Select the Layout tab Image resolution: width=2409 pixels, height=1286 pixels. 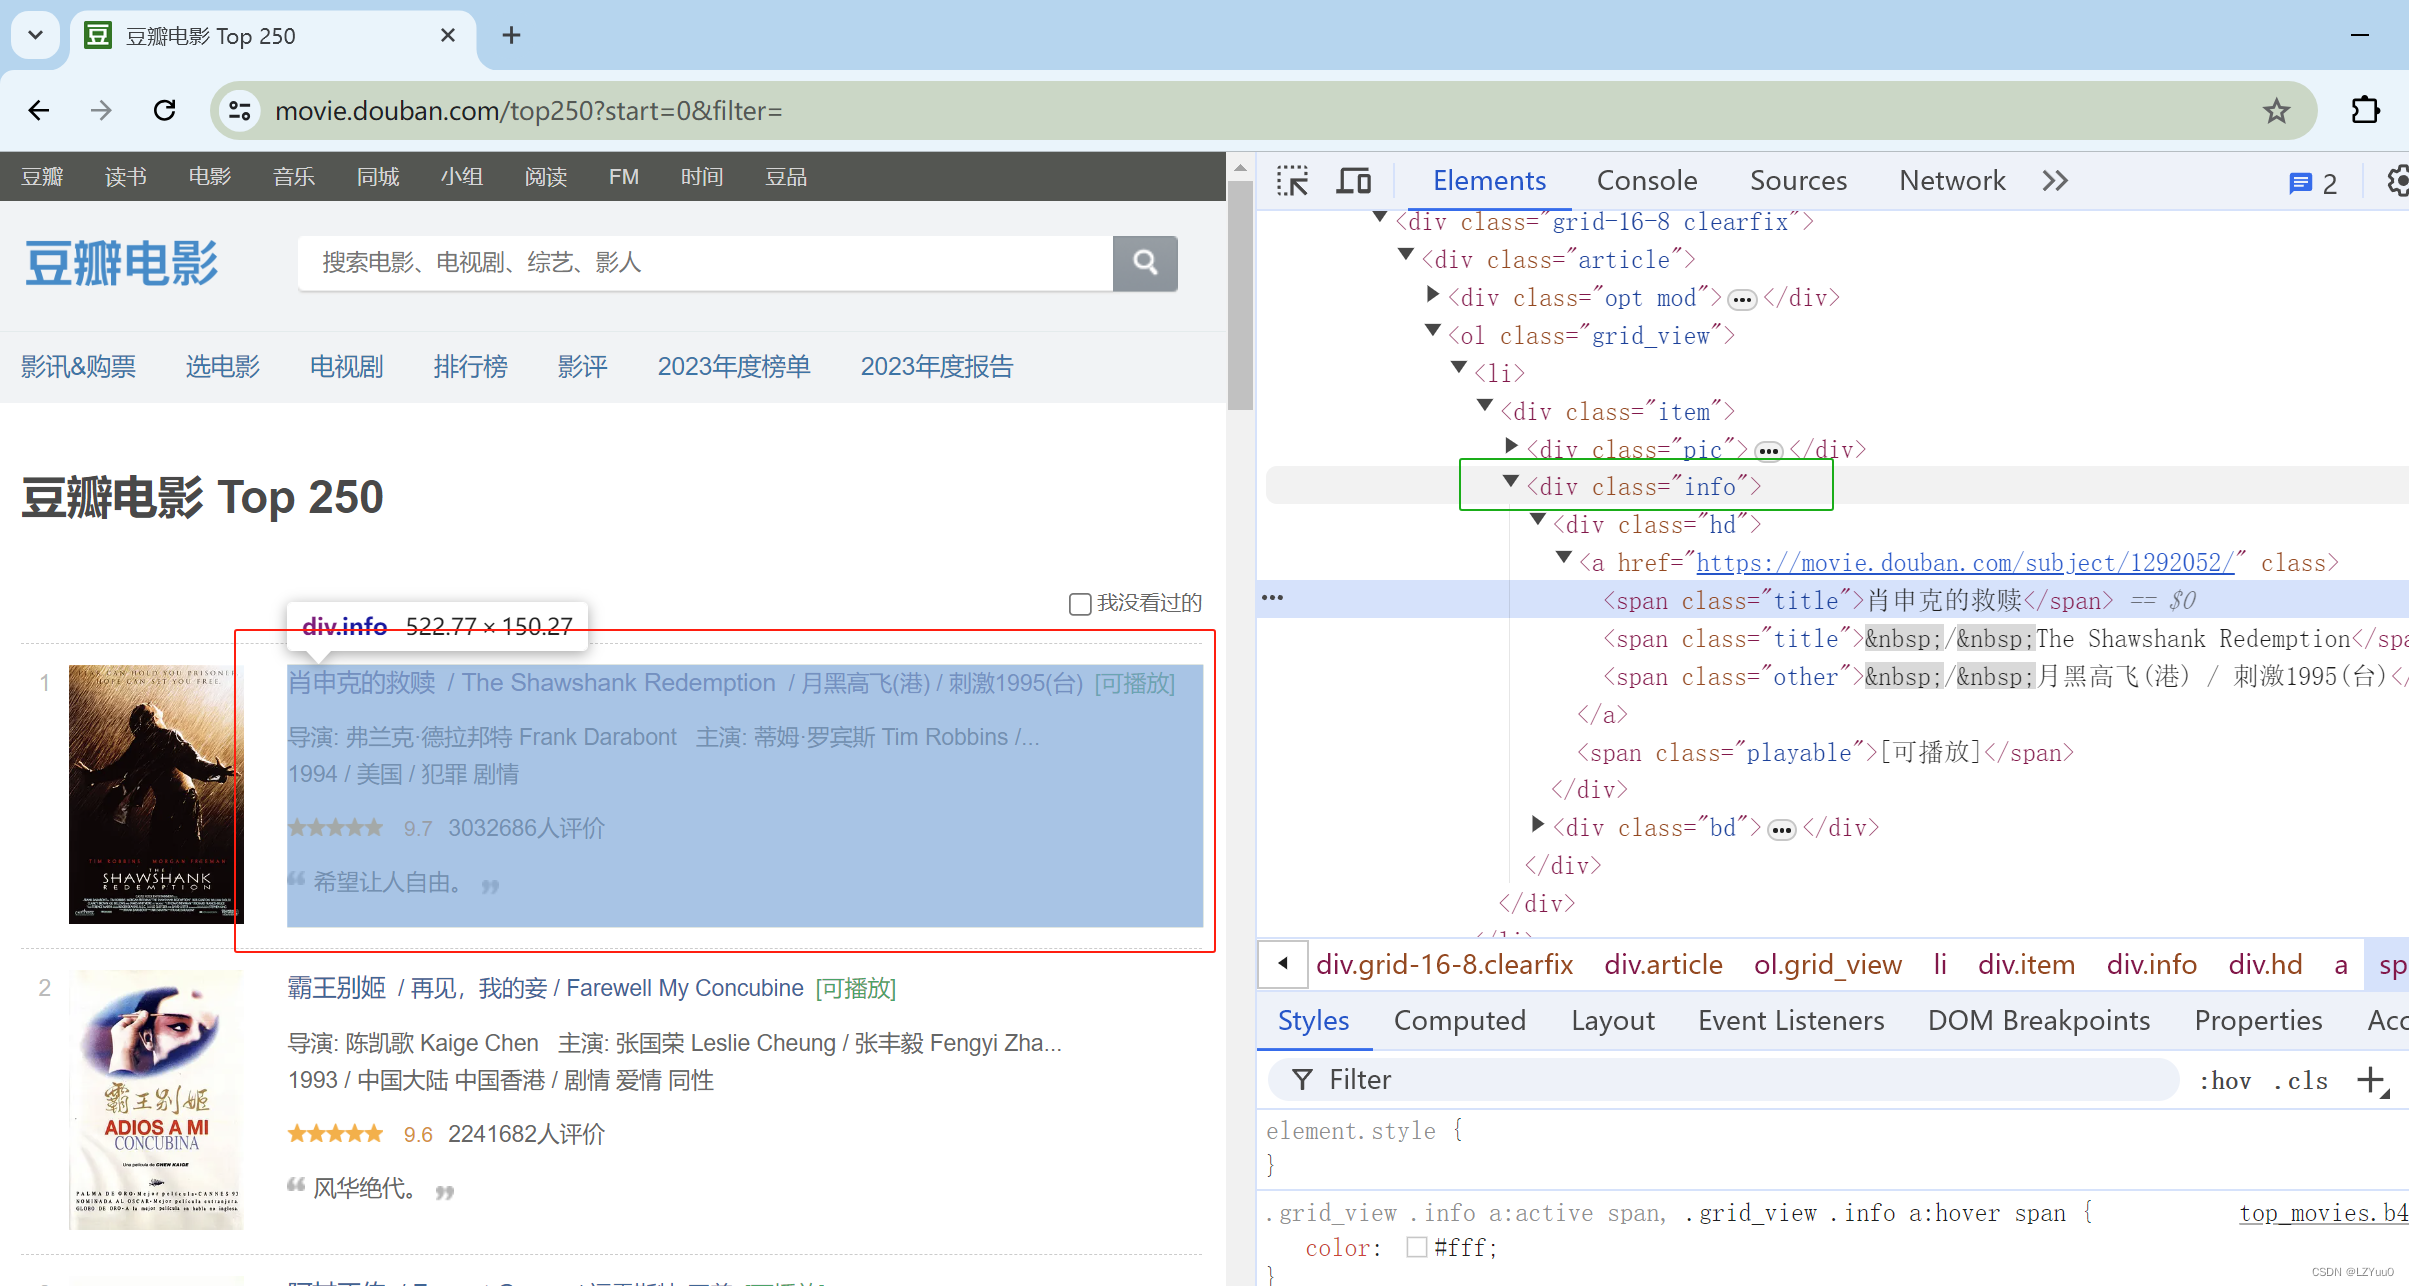point(1612,1021)
